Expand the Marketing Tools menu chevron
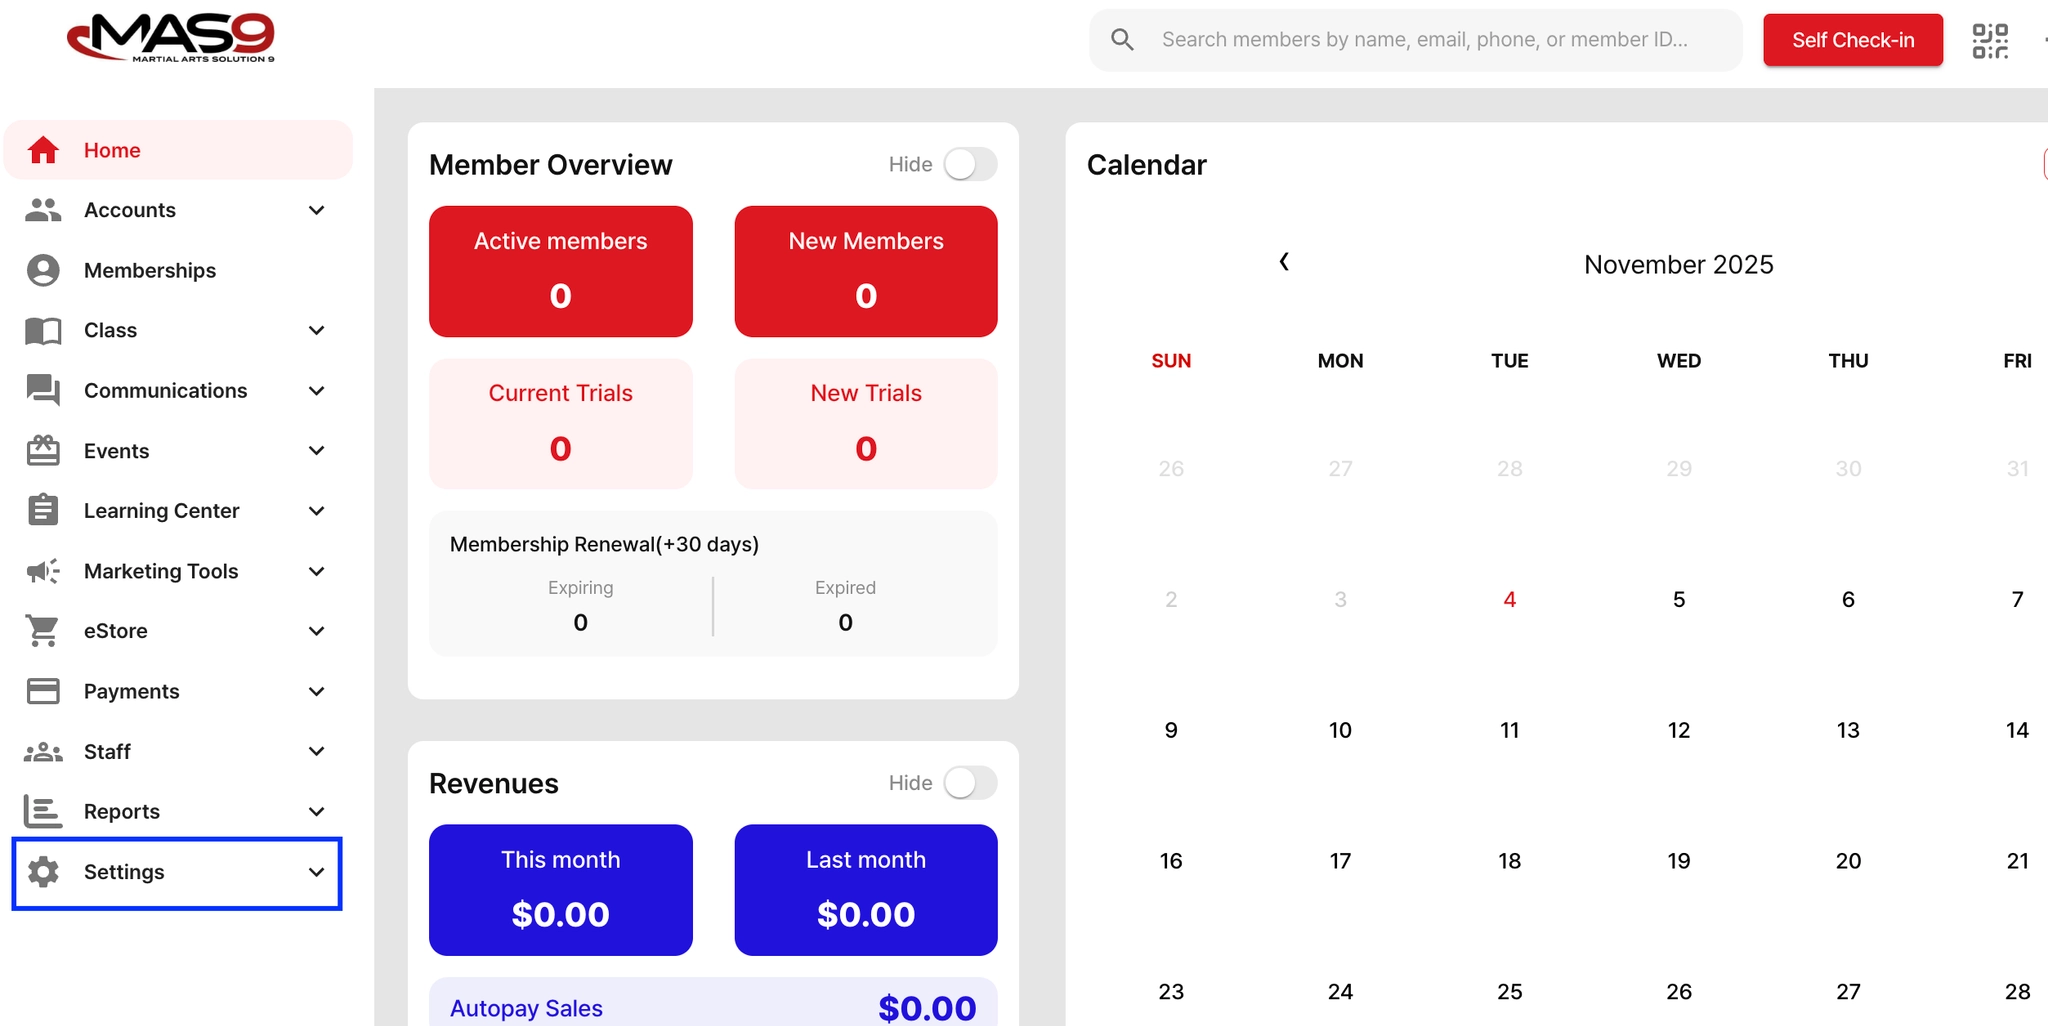This screenshot has height=1026, width=2048. pos(317,571)
